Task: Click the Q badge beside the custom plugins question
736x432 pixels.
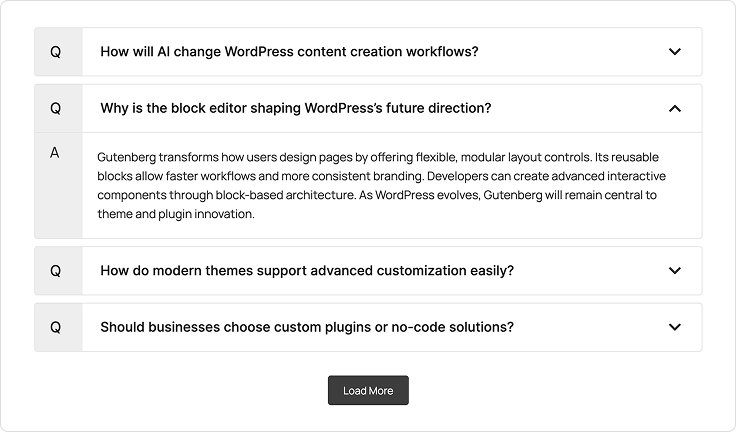Action: (x=56, y=327)
